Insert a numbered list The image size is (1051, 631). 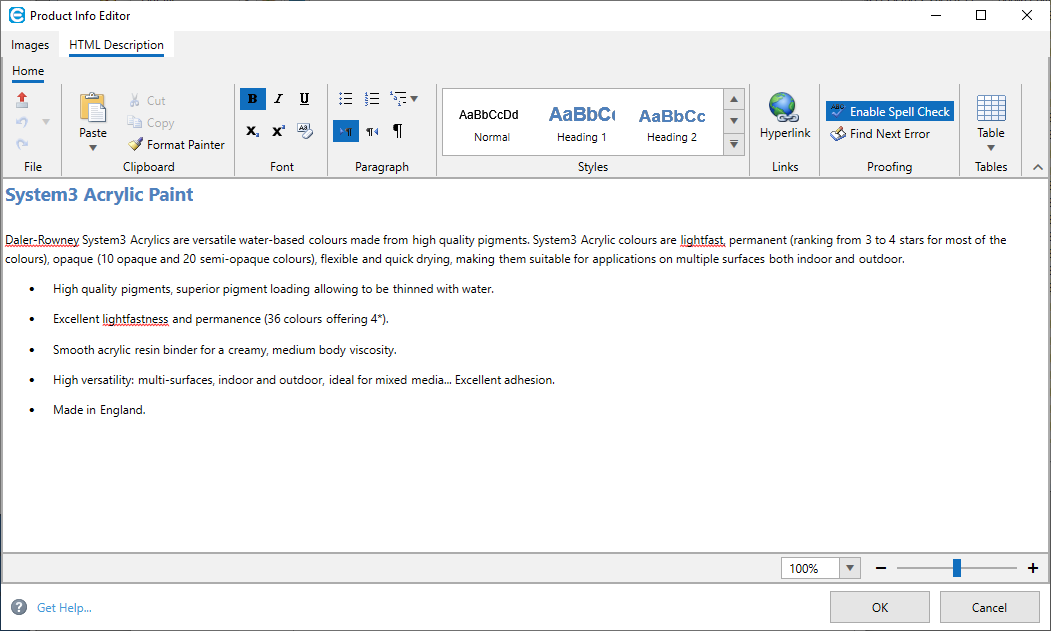[x=372, y=99]
